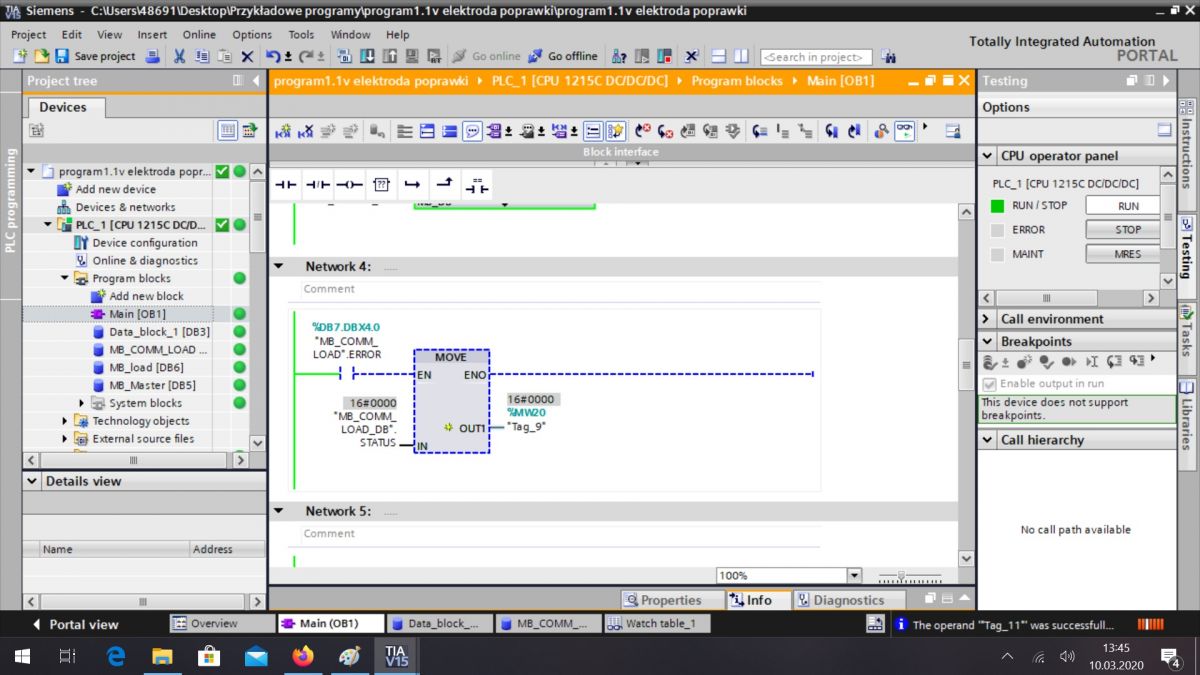Close the branch in the ladder network
Viewport: 1200px width, 675px height.
pyautogui.click(x=444, y=185)
